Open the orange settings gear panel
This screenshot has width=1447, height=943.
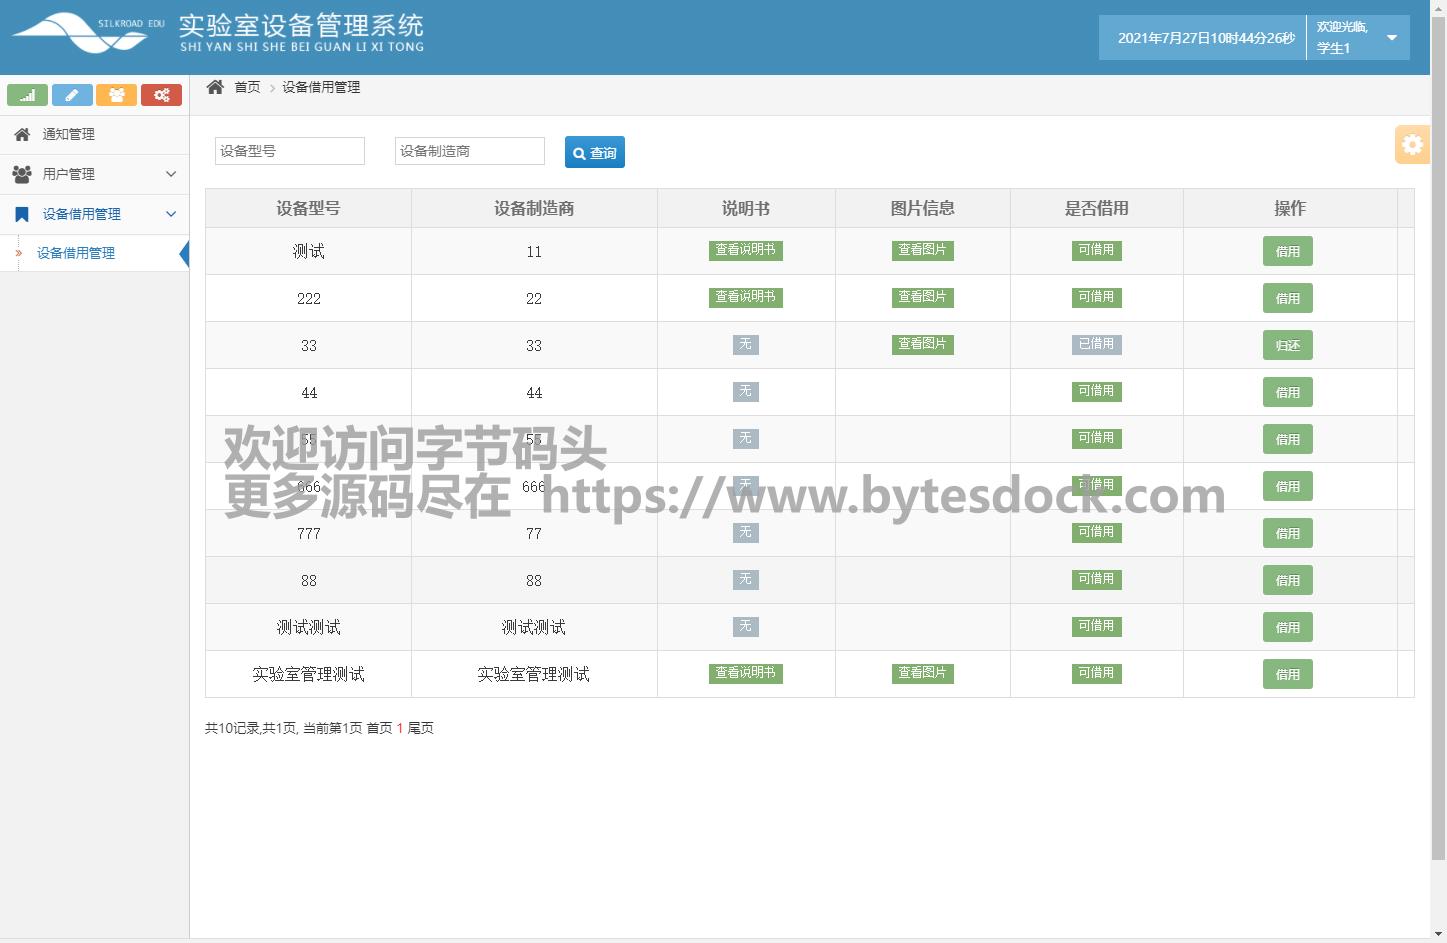[1411, 145]
